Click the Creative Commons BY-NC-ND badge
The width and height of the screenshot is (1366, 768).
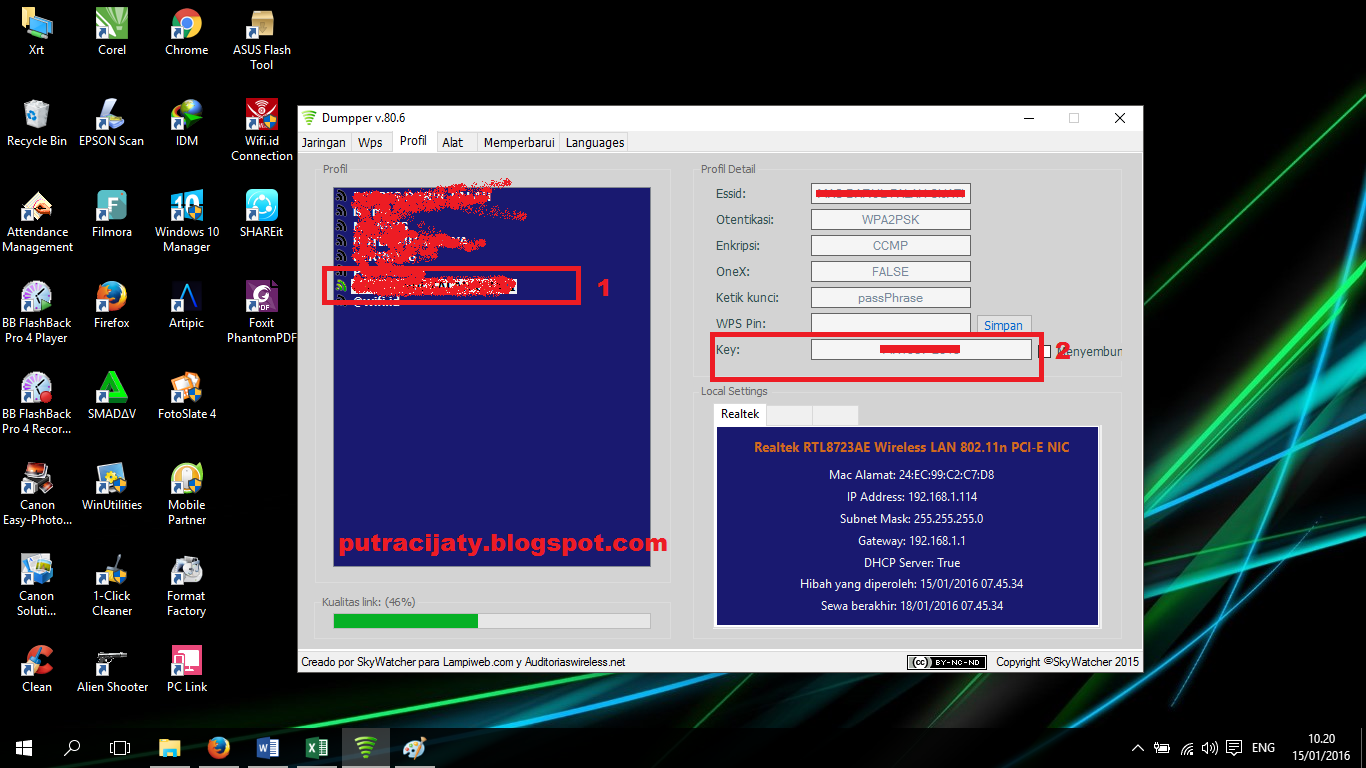tap(947, 662)
